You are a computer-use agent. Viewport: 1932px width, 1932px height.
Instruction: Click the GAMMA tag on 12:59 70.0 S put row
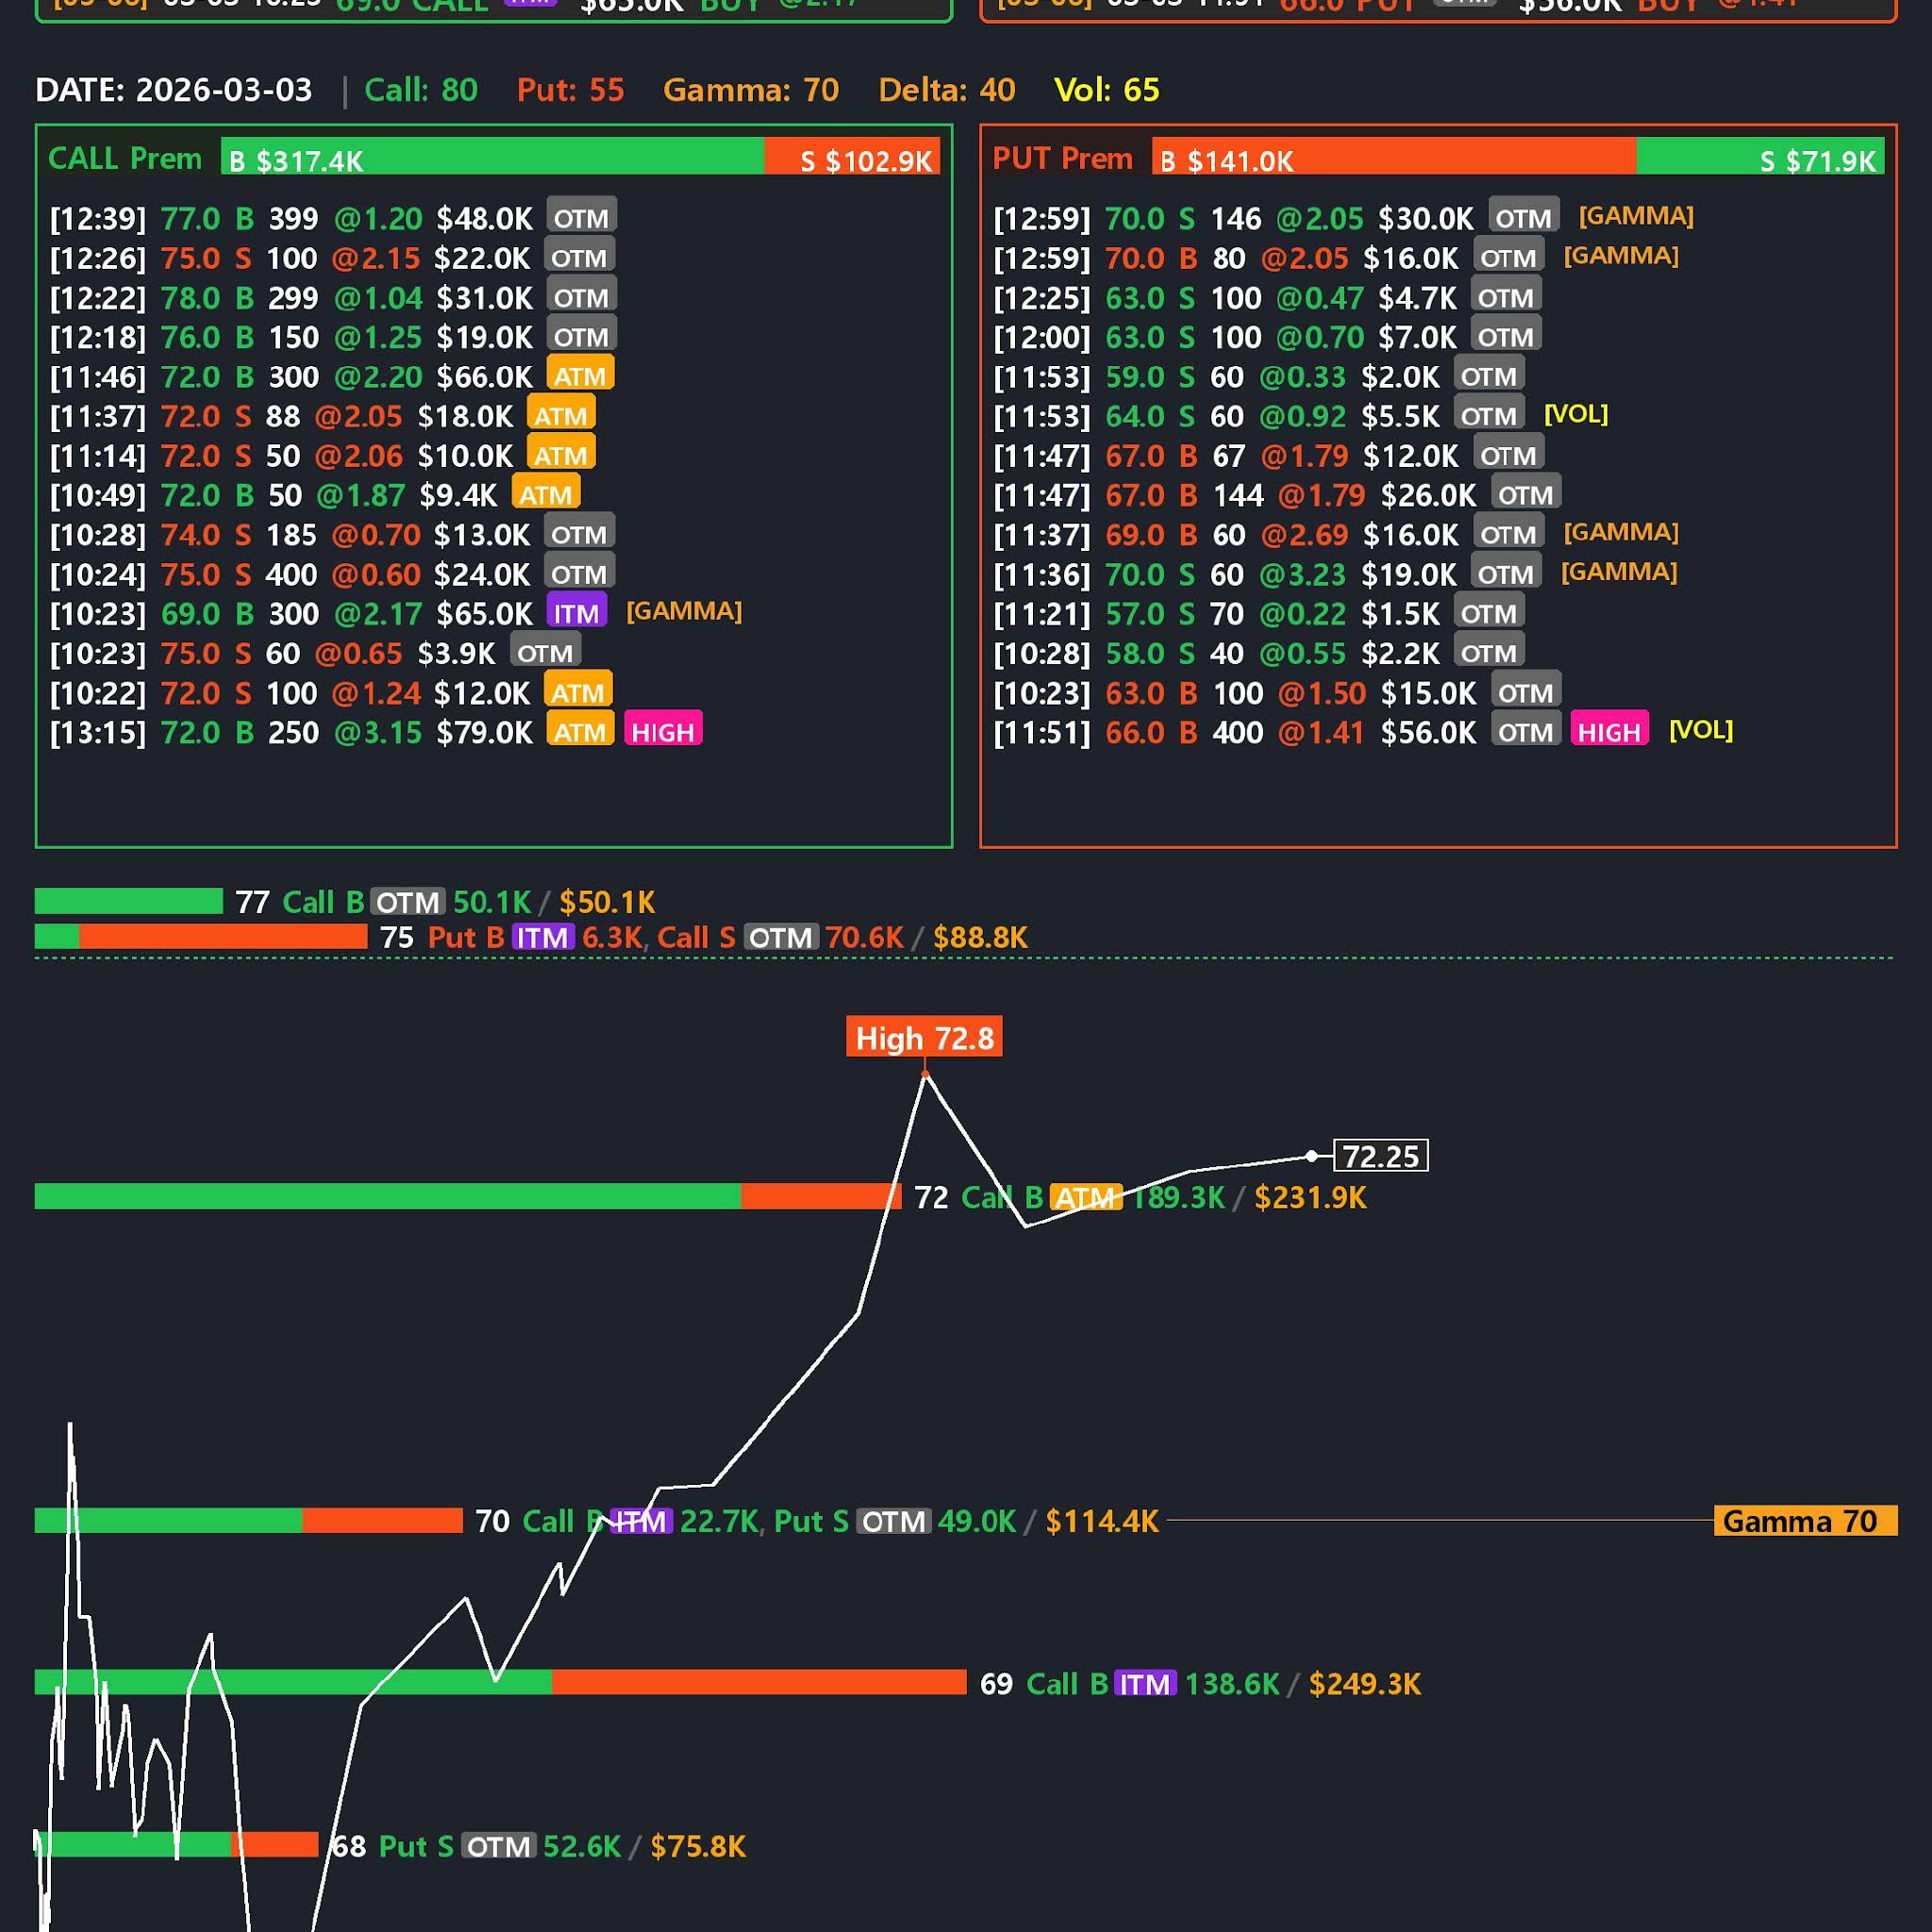coord(1636,216)
